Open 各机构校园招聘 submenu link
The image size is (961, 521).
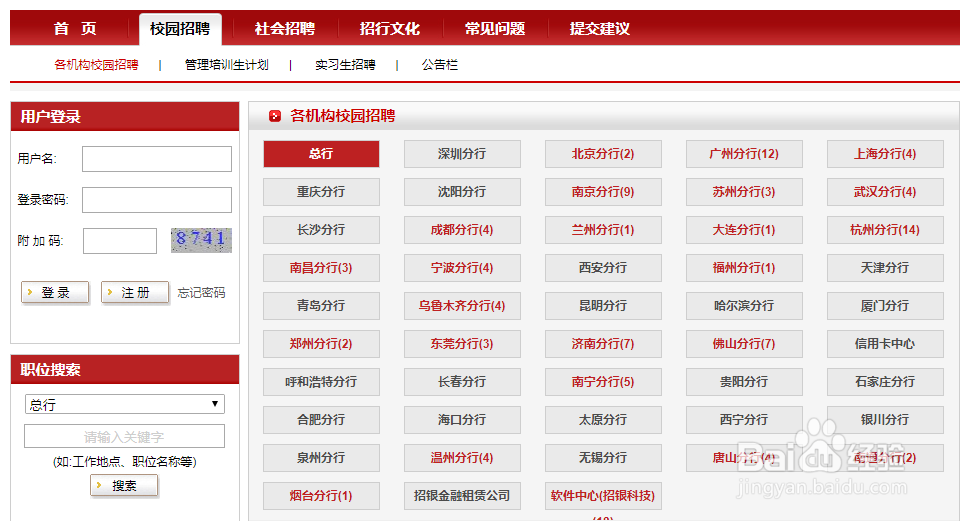96,65
